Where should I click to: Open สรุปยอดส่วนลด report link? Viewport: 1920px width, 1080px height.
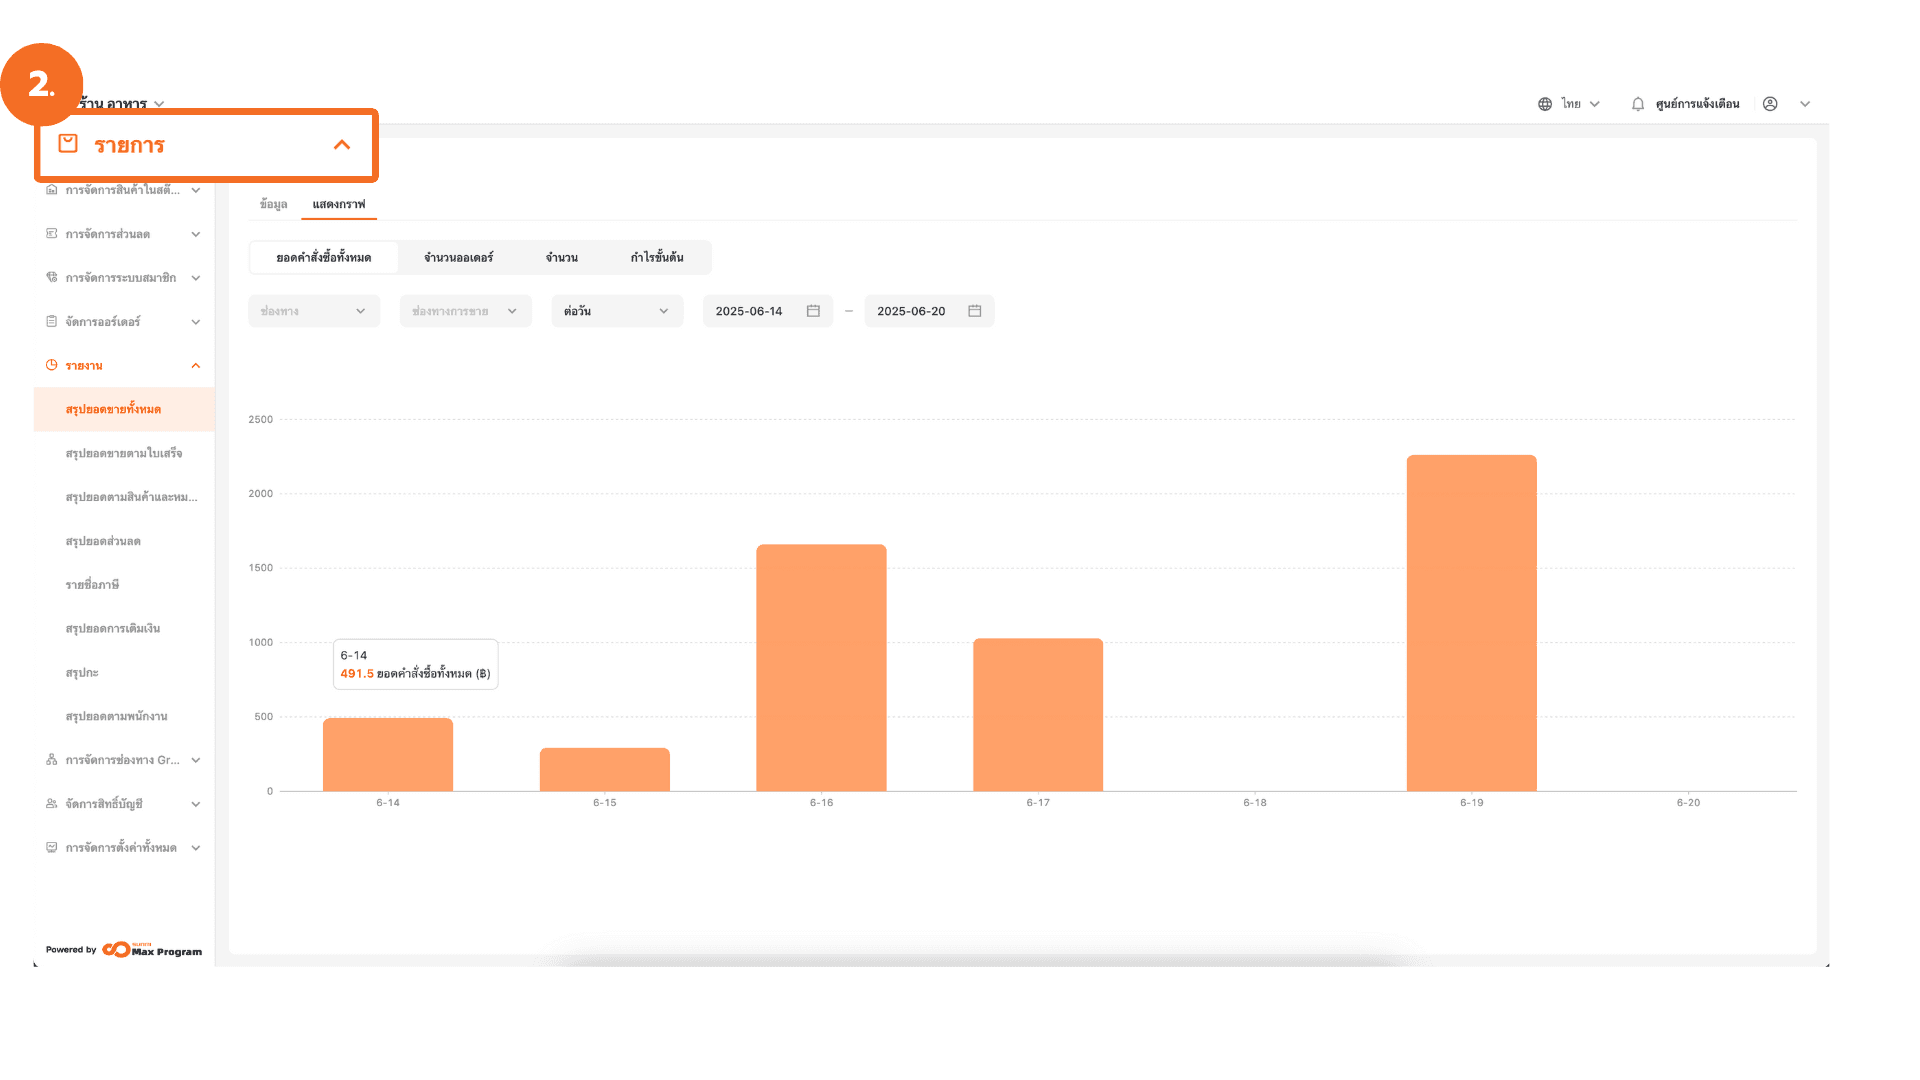[103, 541]
